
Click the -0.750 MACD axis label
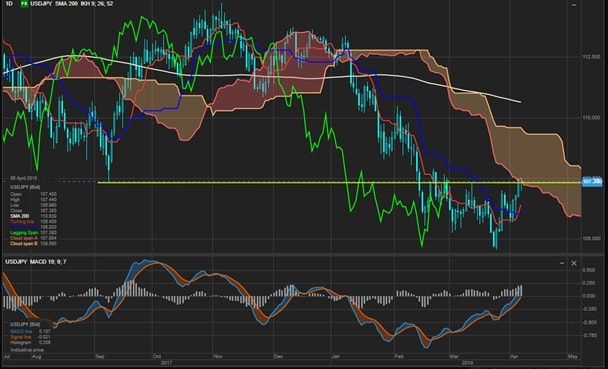[589, 336]
